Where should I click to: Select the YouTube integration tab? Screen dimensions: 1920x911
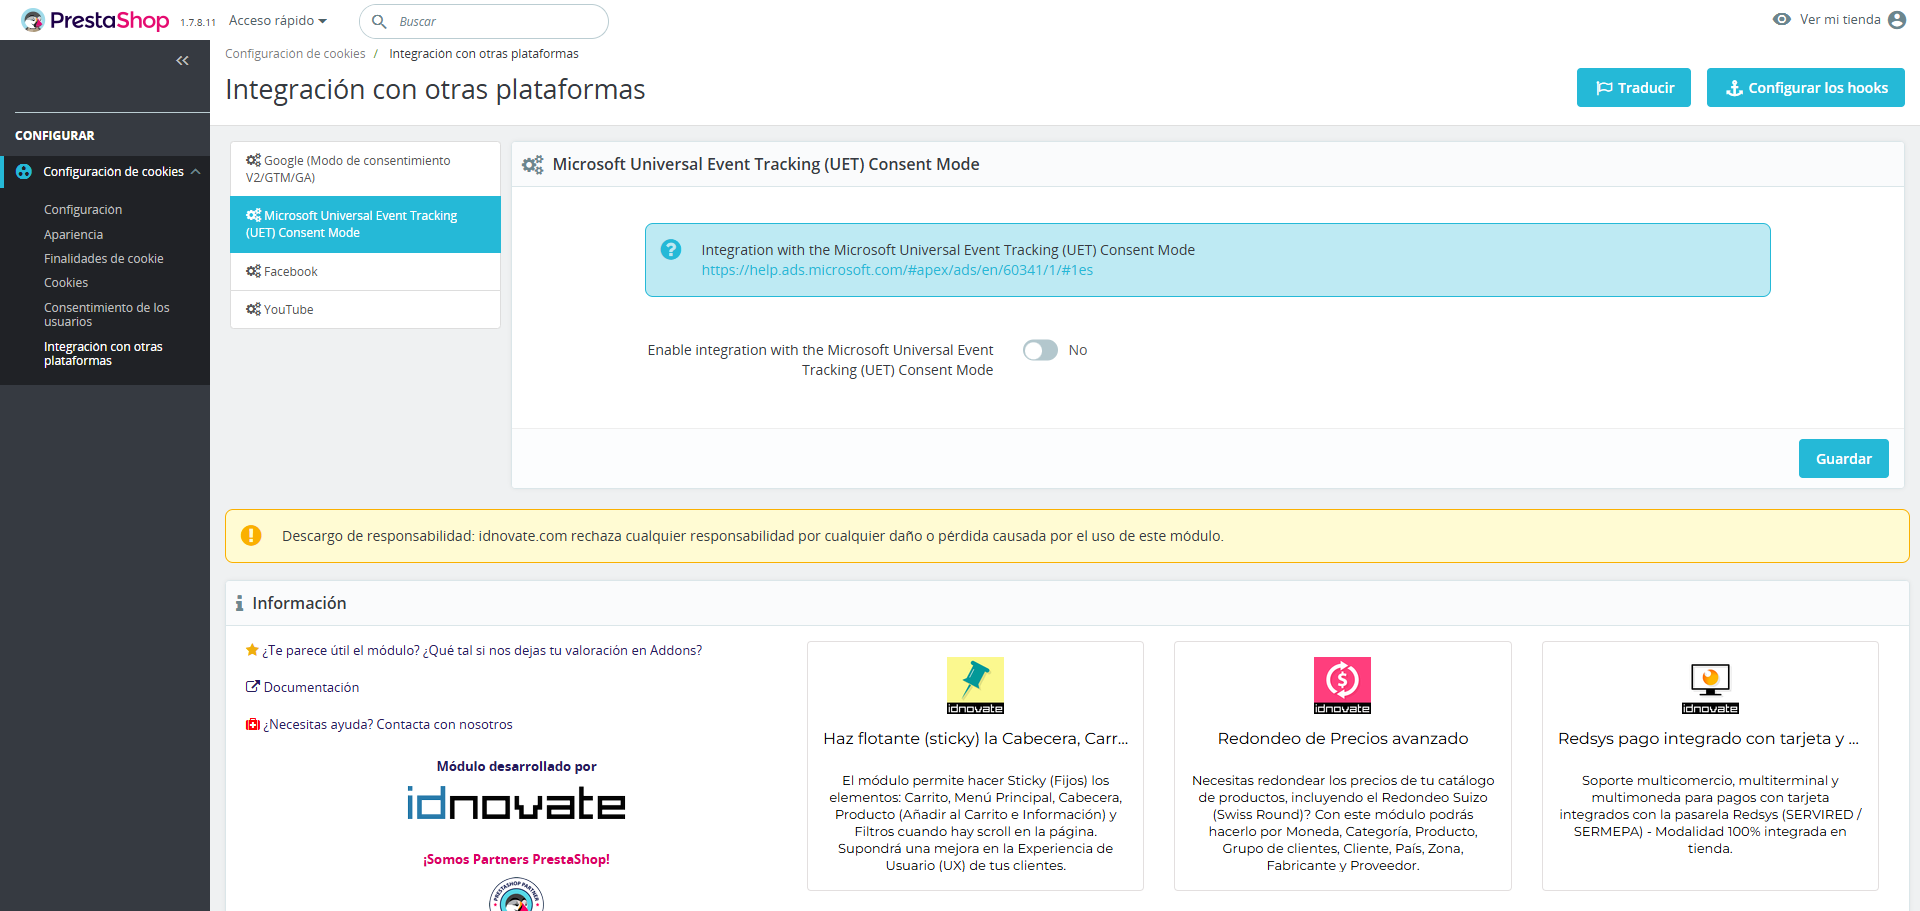coord(288,310)
